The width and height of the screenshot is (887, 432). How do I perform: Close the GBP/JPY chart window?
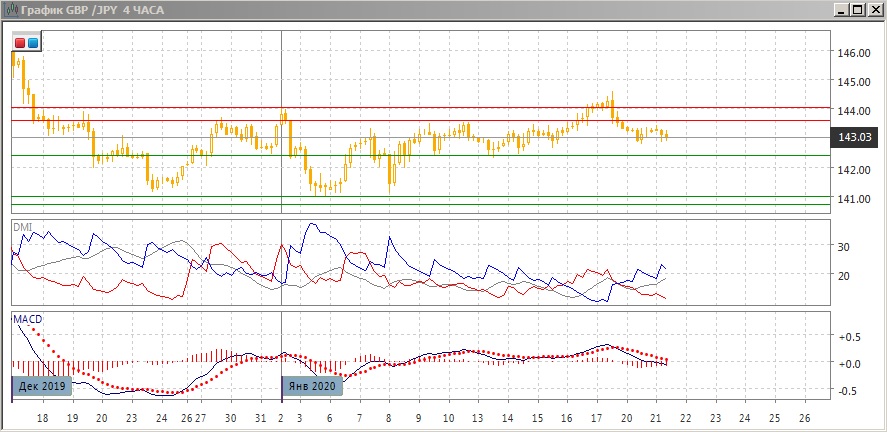874,10
